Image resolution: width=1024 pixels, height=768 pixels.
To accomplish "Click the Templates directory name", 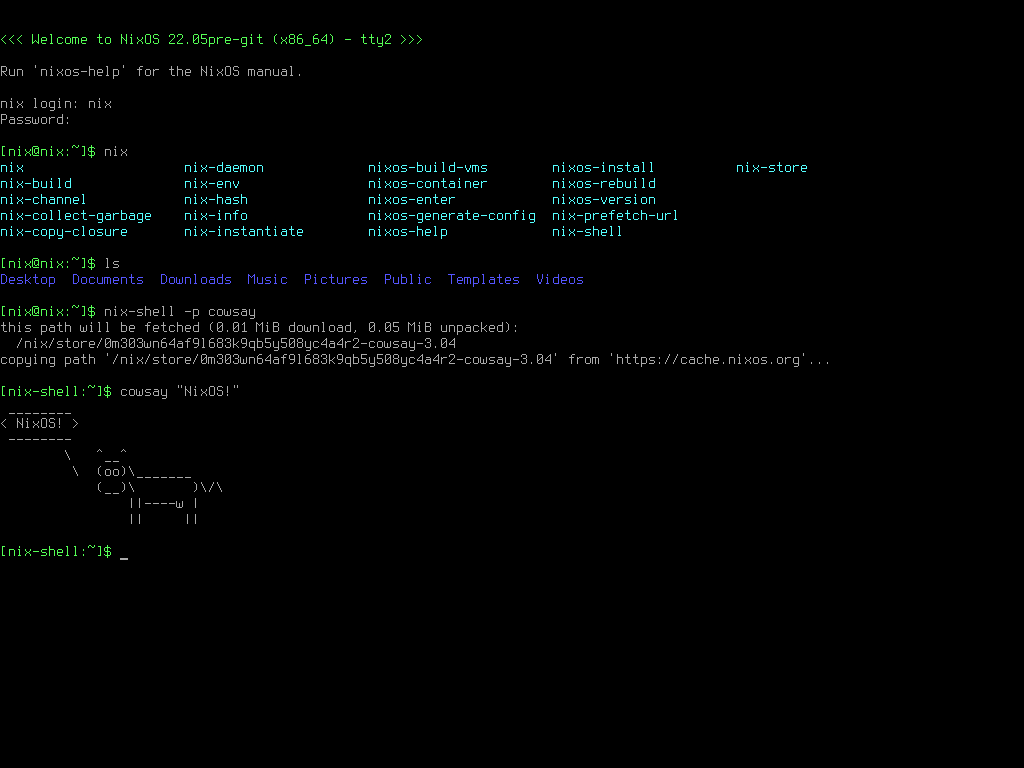I will coord(484,280).
